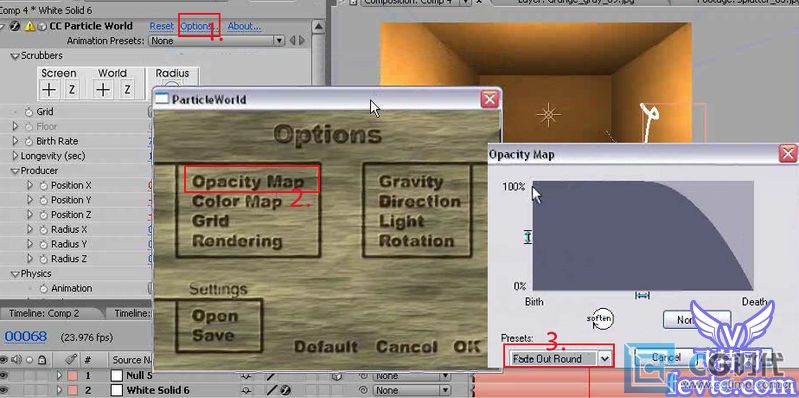Click Cancel in ParticleWorld options window
Image resolution: width=799 pixels, height=398 pixels.
coord(407,347)
